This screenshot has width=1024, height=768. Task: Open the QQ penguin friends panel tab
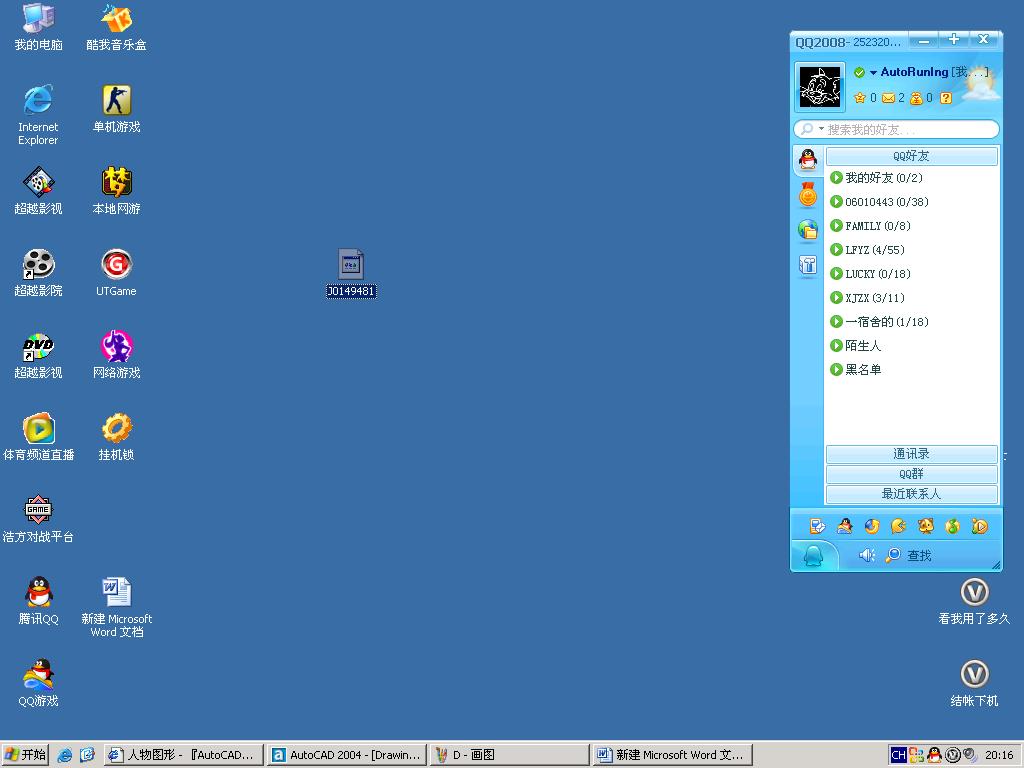coord(808,159)
